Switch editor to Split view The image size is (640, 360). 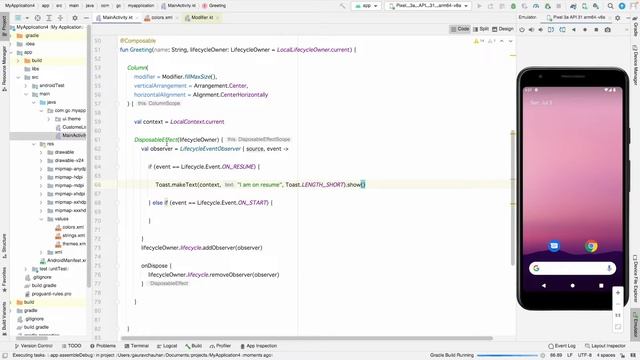pyautogui.click(x=480, y=29)
